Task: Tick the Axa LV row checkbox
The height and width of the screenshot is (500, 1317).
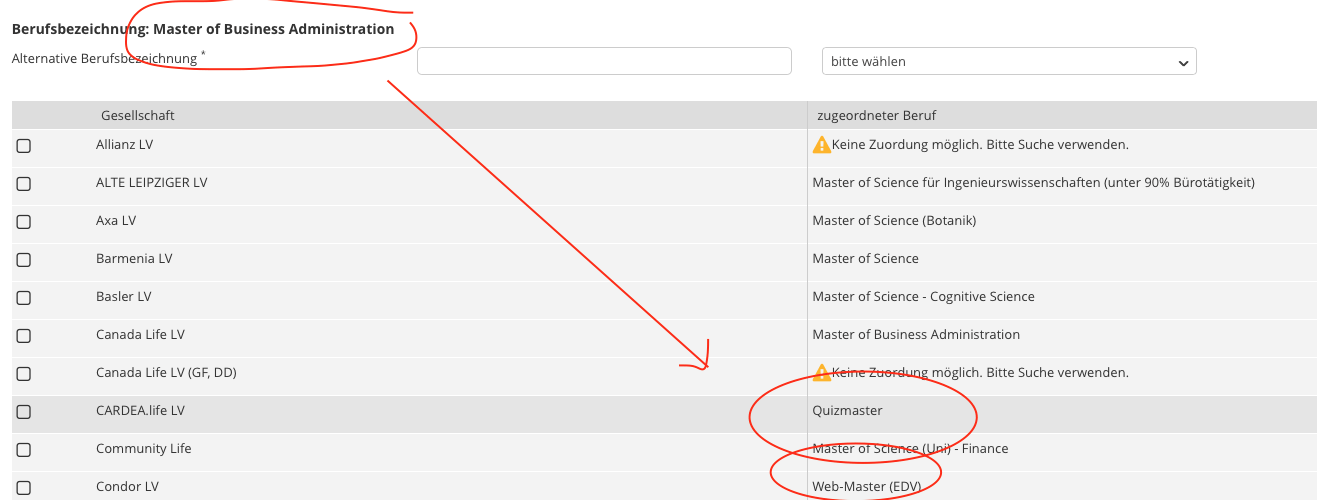Action: click(x=23, y=222)
